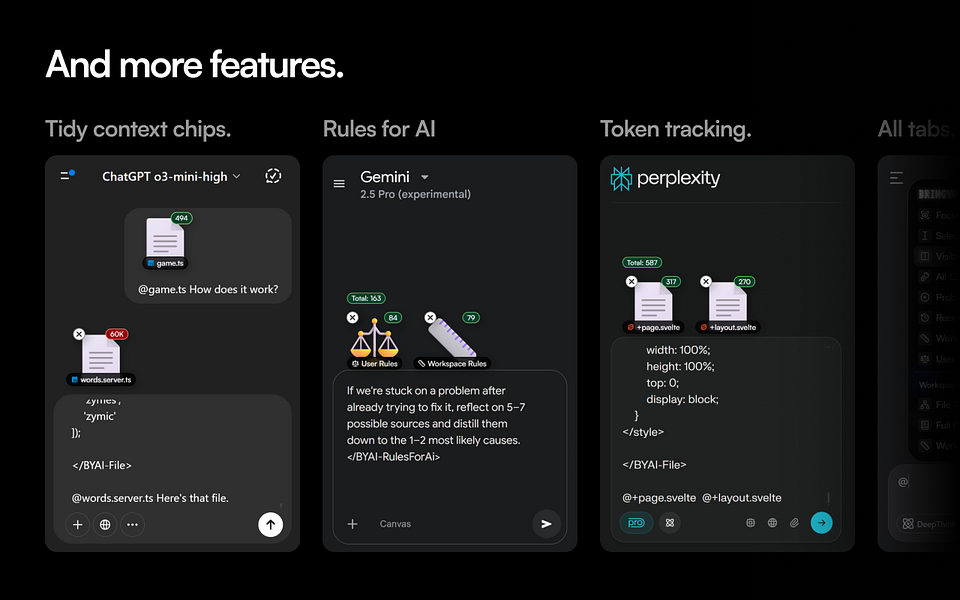Click the DeepThink button in the last card

point(928,523)
